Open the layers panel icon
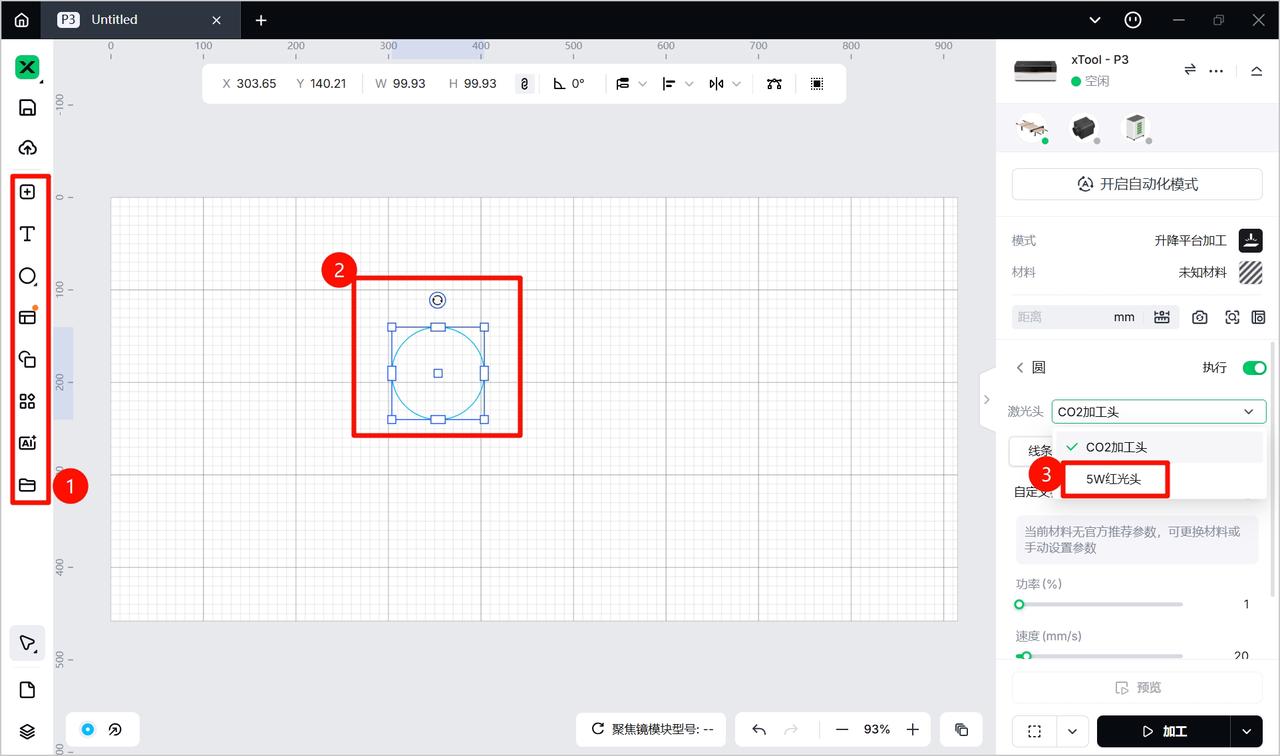Viewport: 1280px width, 756px height. [x=27, y=731]
